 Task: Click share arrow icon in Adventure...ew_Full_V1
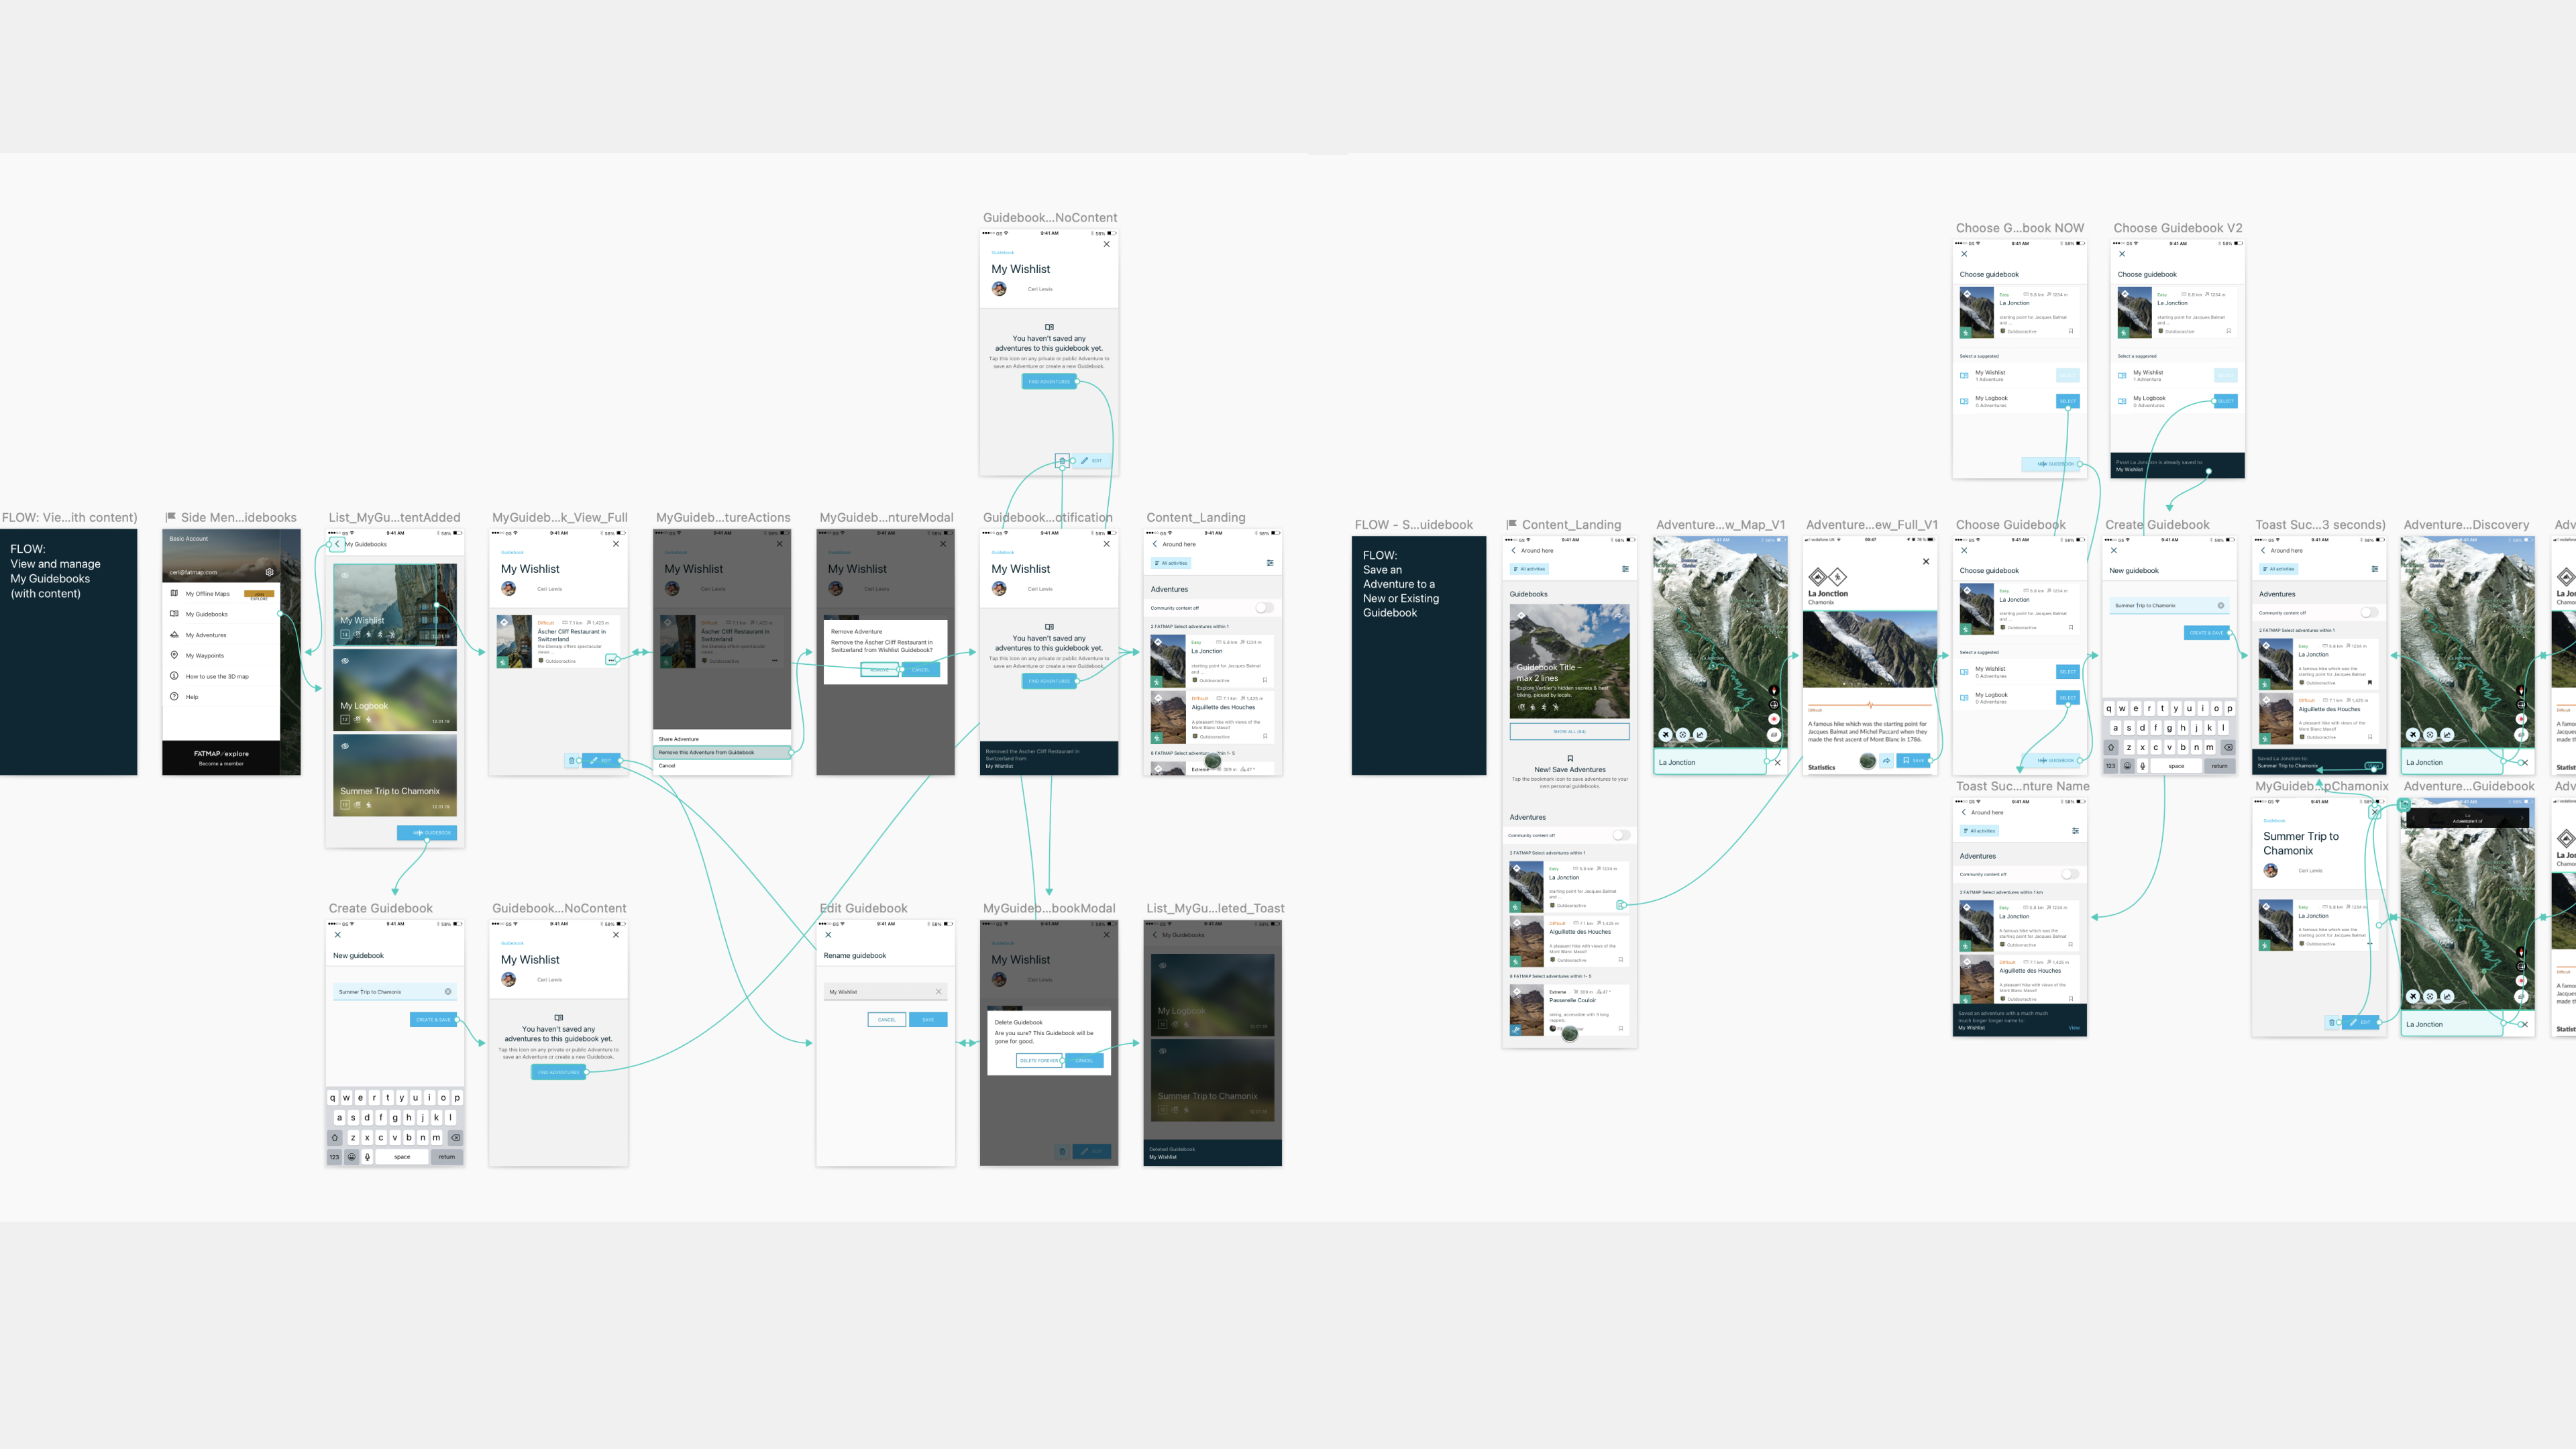(x=1886, y=761)
